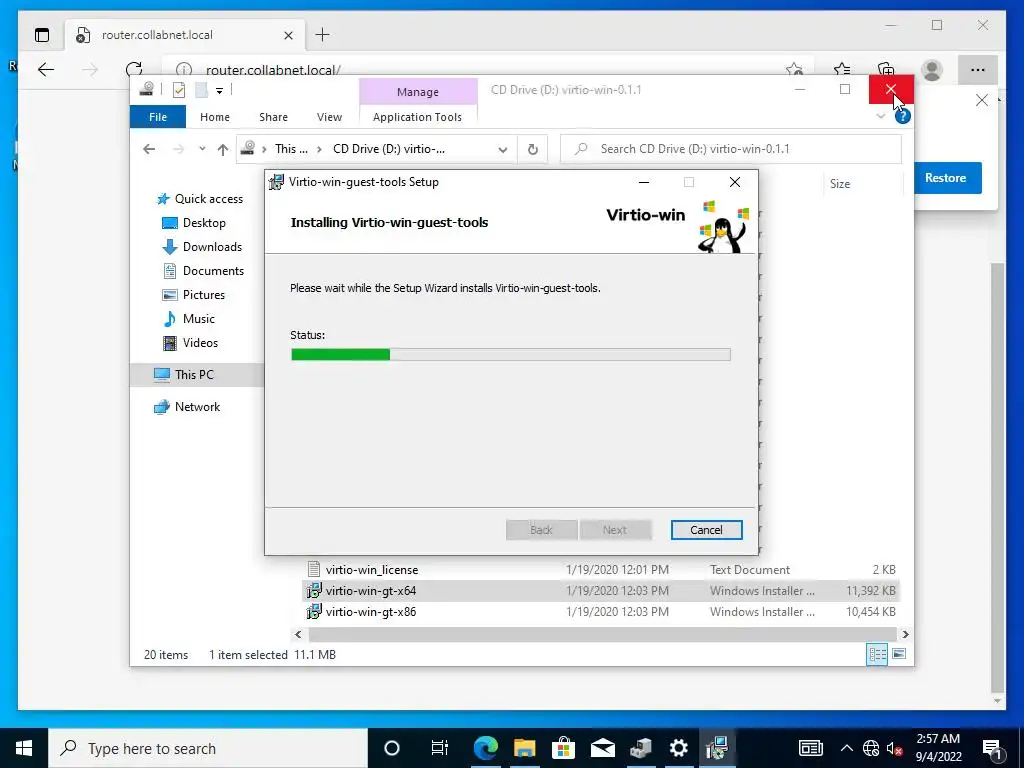Open Microsoft Edge from taskbar

tap(485, 748)
